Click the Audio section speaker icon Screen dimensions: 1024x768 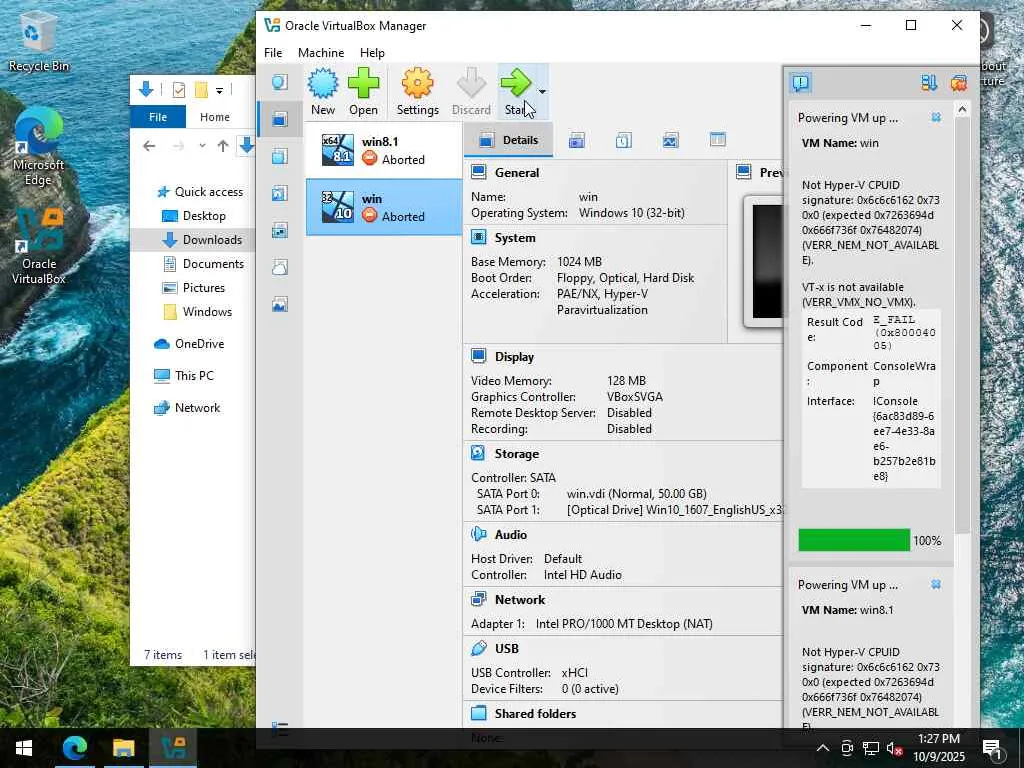tap(479, 534)
